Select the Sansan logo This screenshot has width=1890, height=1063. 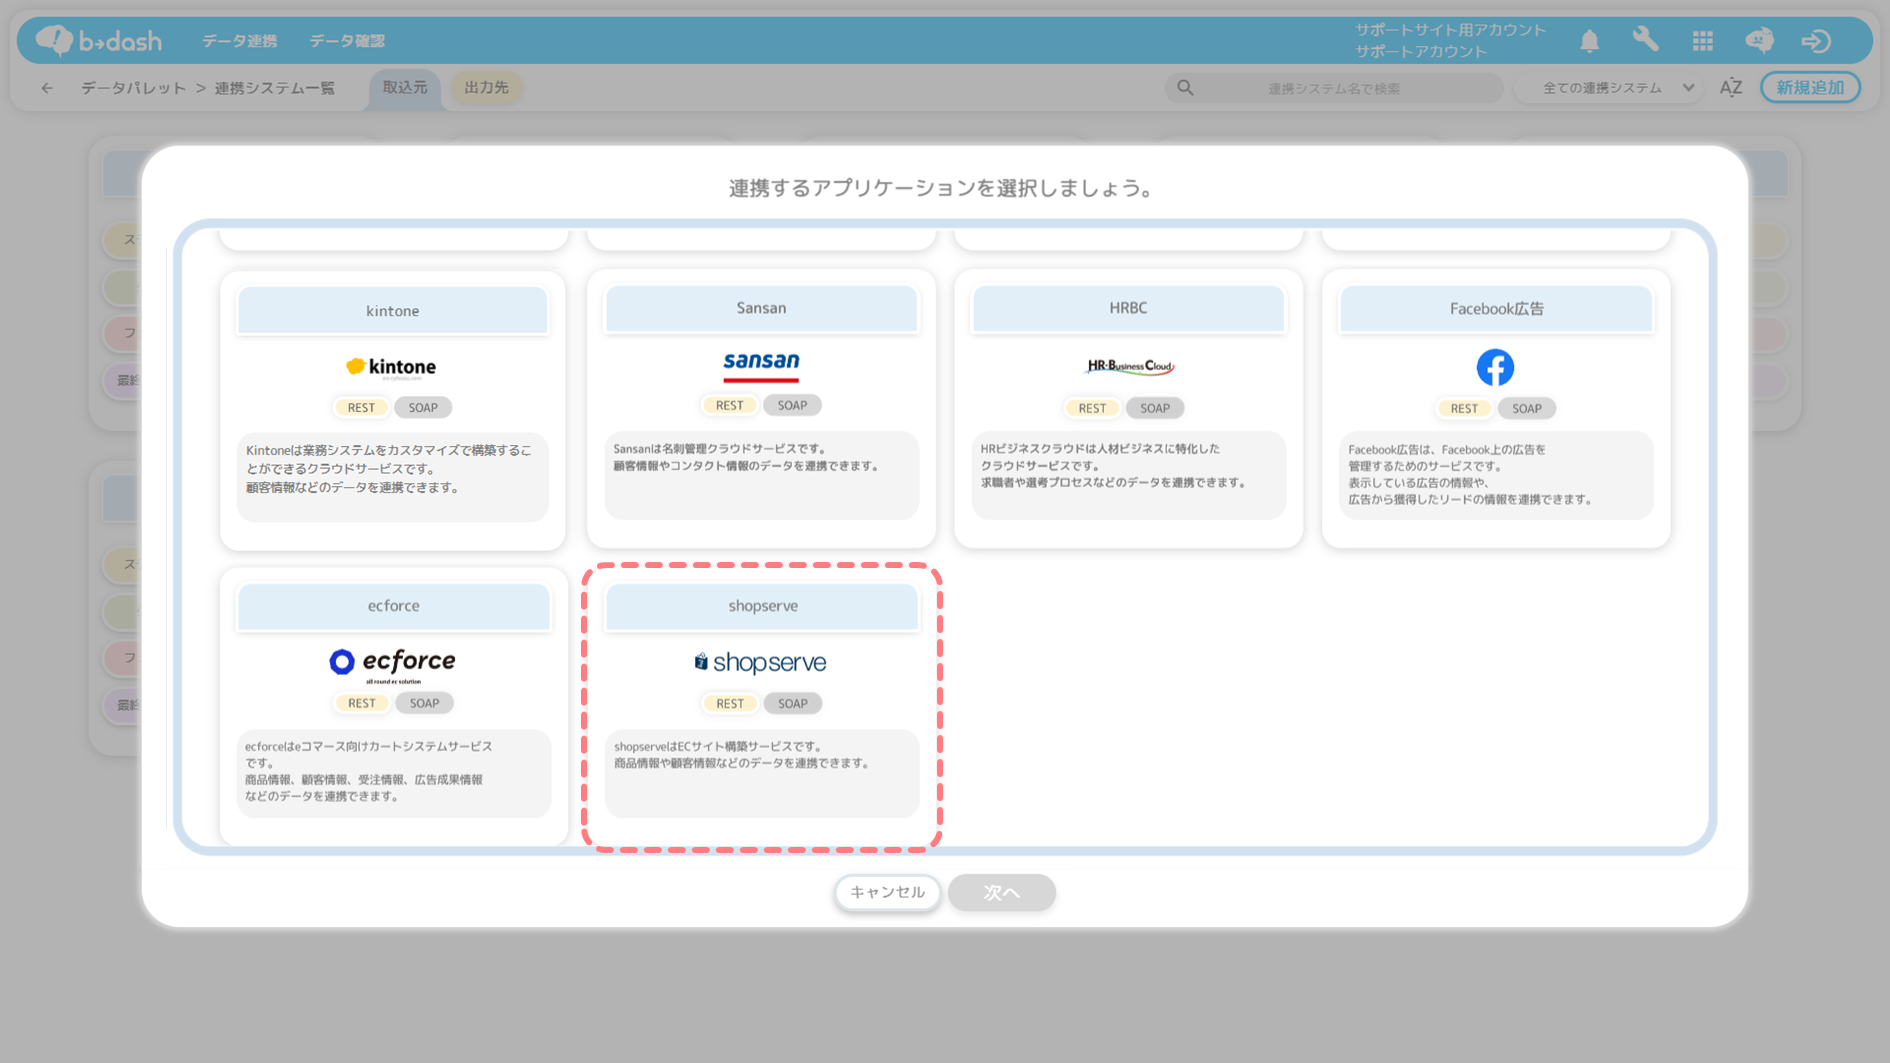[x=761, y=365]
